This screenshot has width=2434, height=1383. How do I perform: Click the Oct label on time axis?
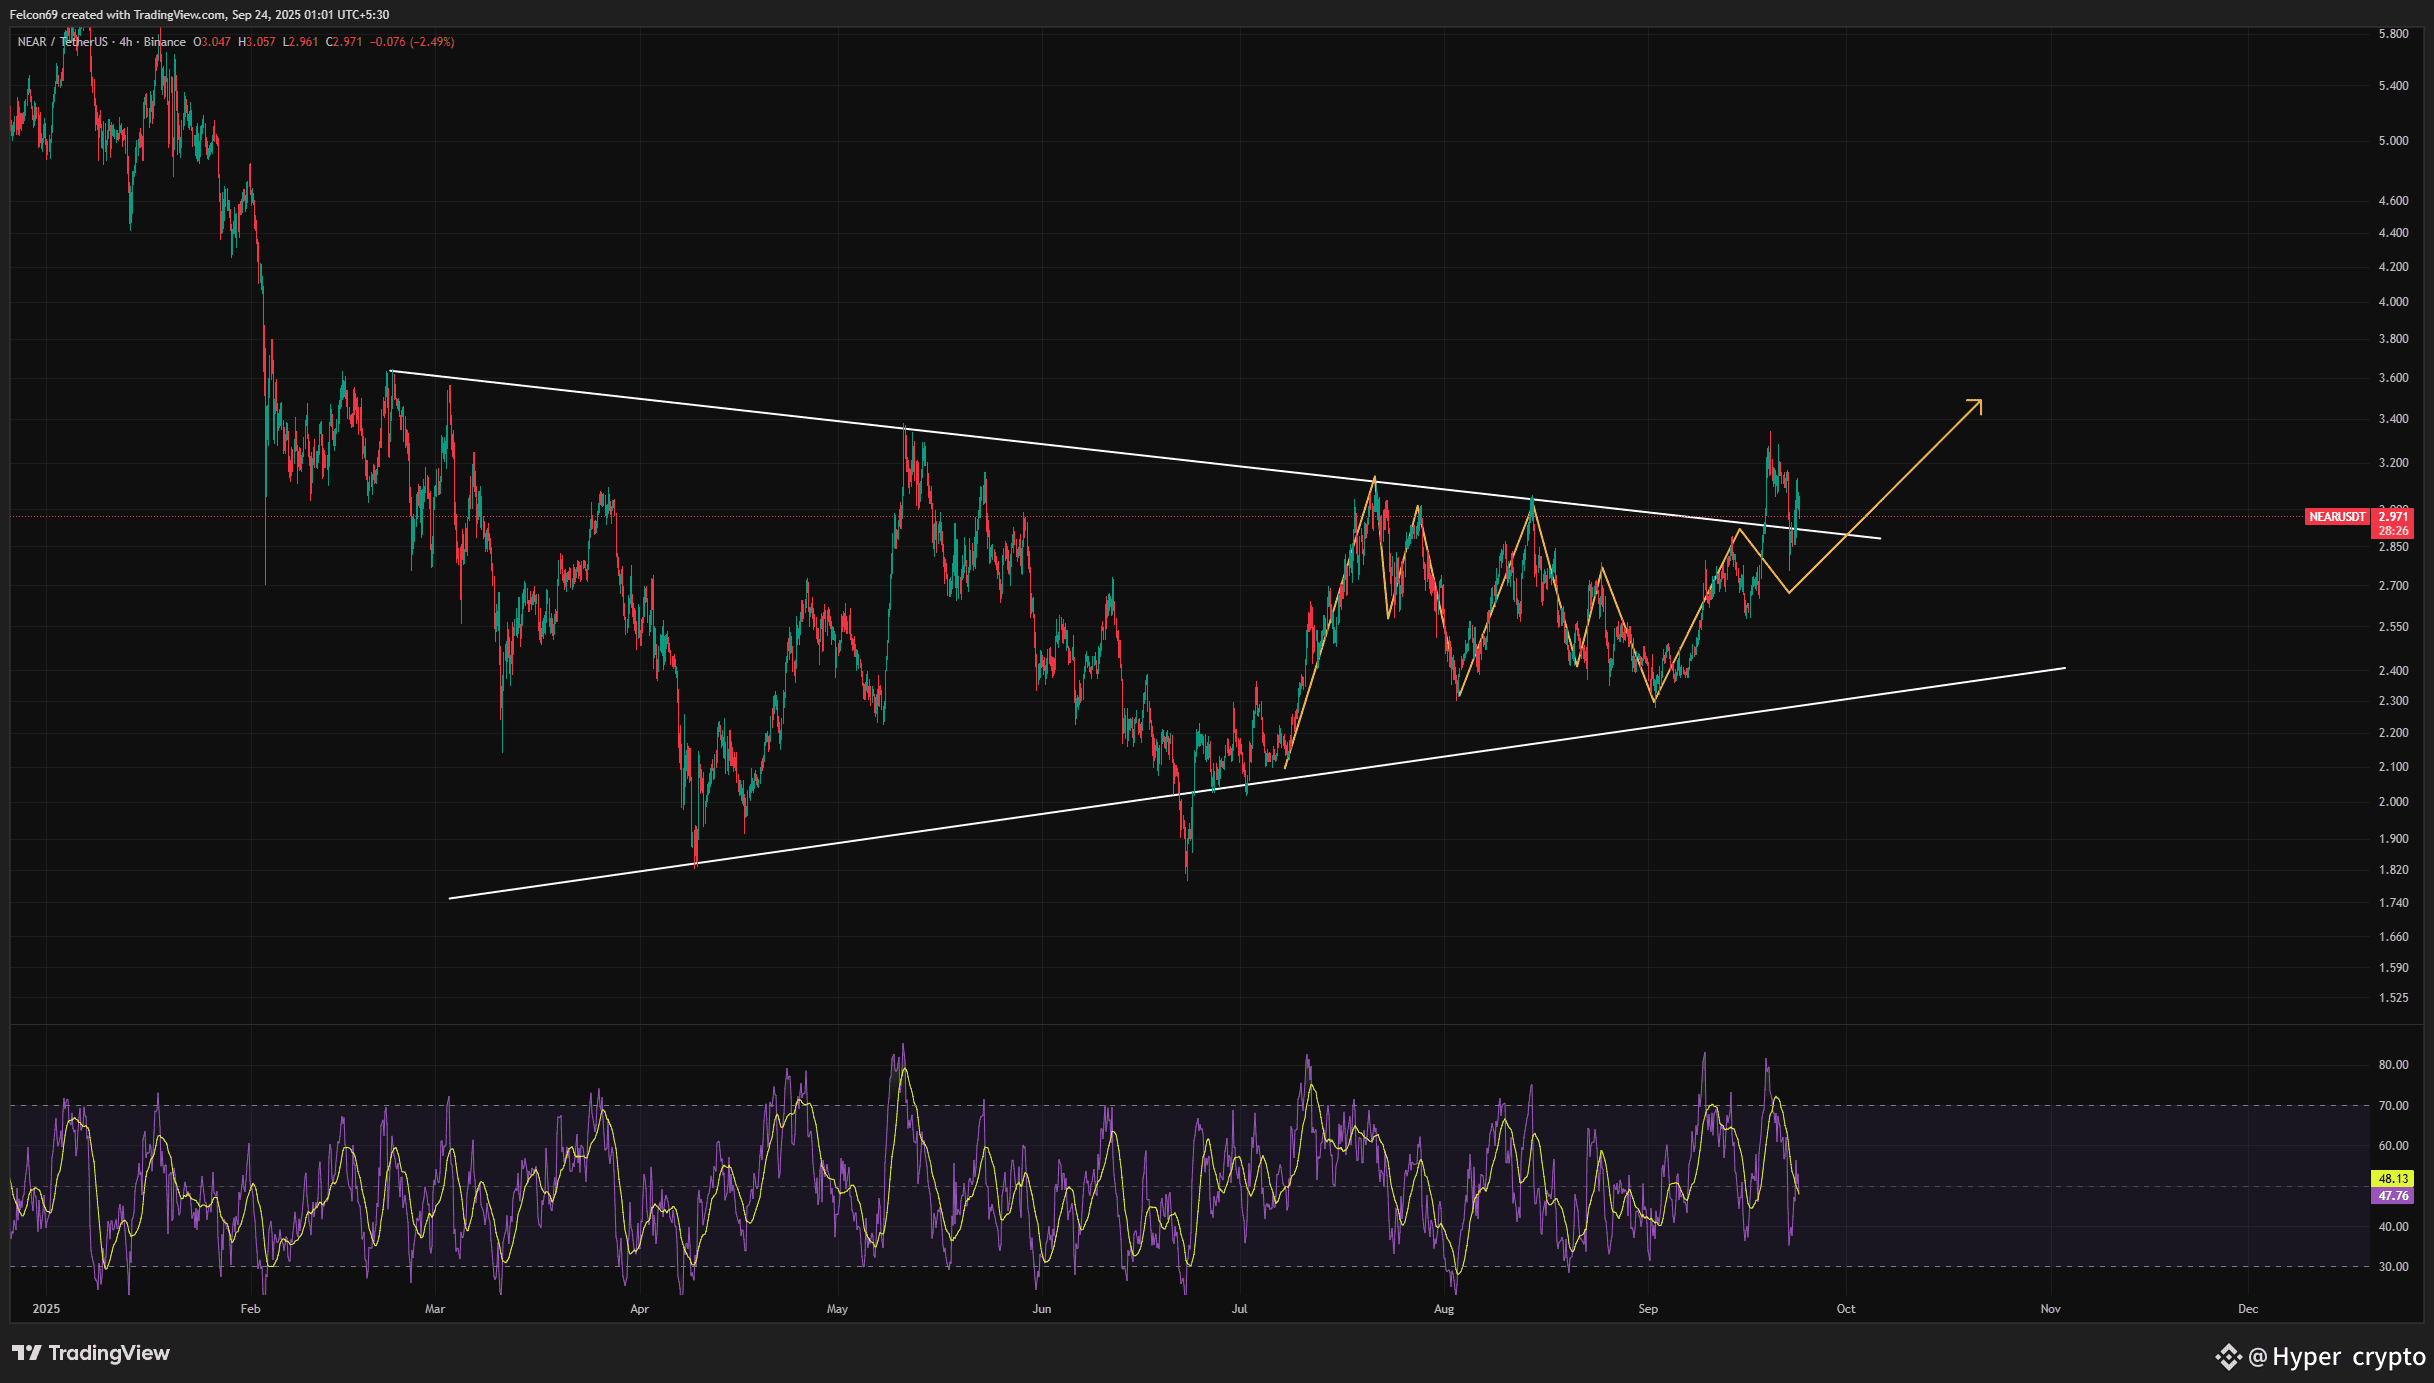(1845, 1309)
